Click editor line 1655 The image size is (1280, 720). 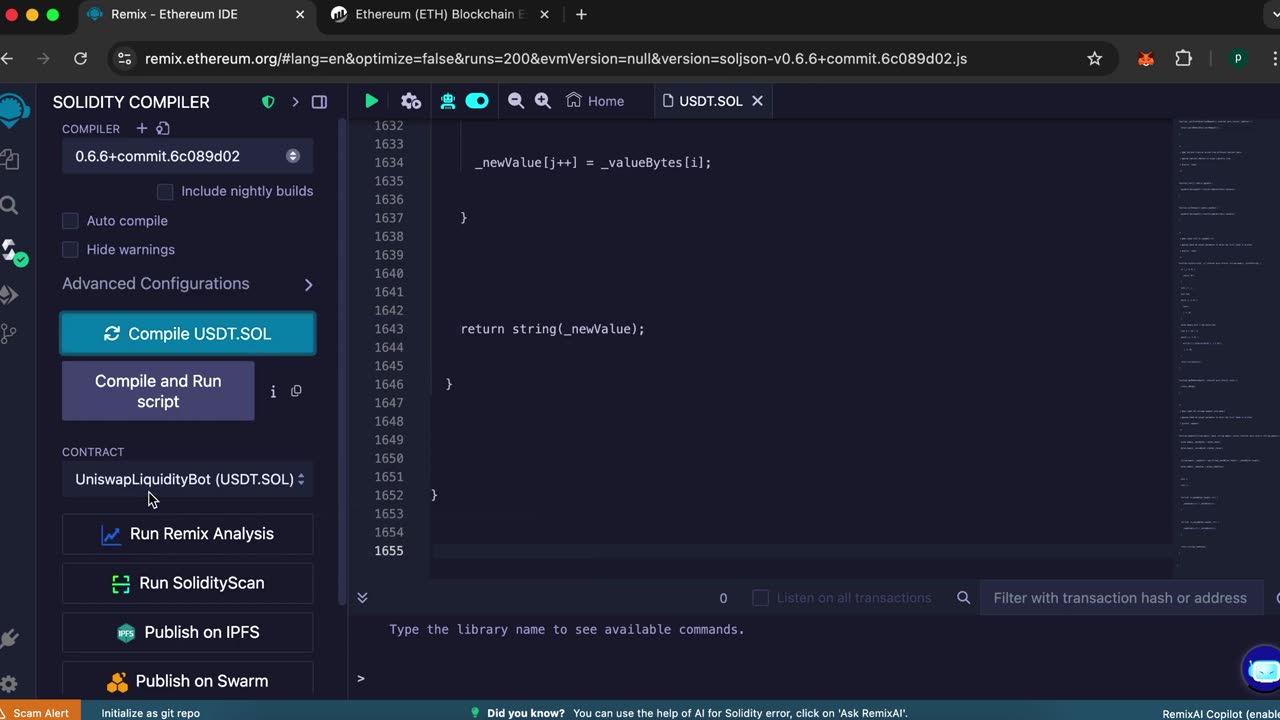pyautogui.click(x=800, y=551)
